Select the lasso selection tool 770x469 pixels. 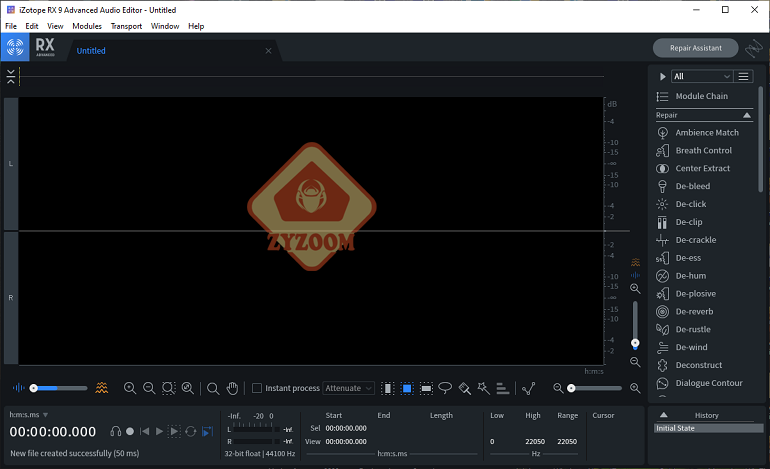click(445, 388)
